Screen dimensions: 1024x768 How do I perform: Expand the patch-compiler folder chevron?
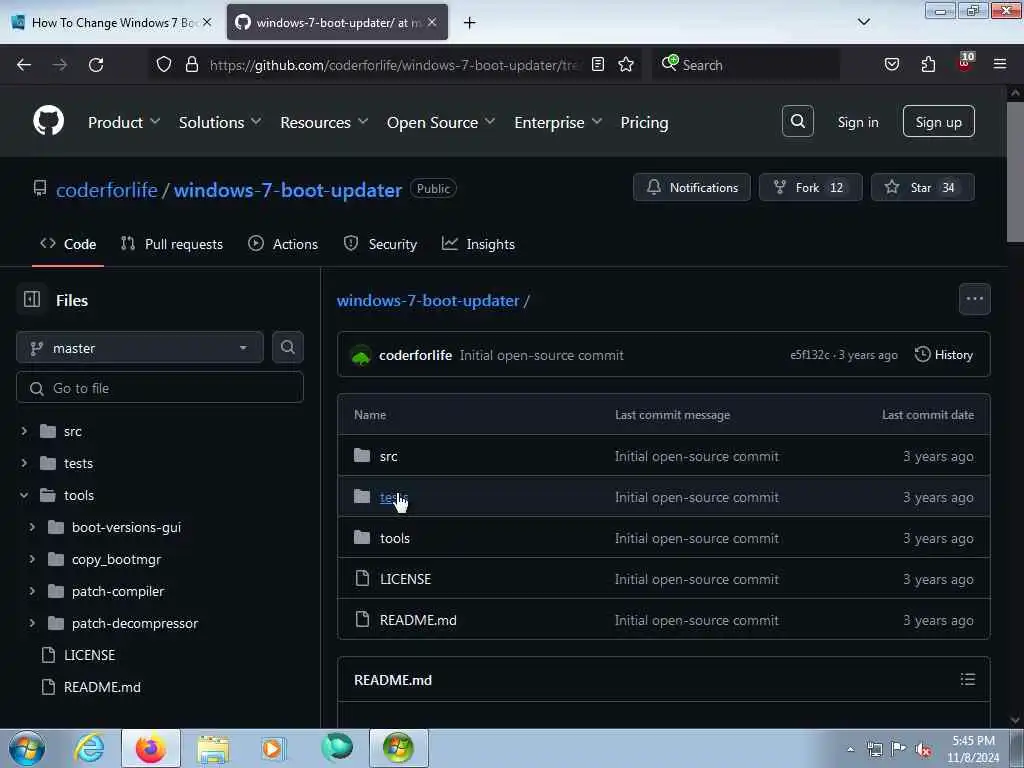pyautogui.click(x=32, y=591)
